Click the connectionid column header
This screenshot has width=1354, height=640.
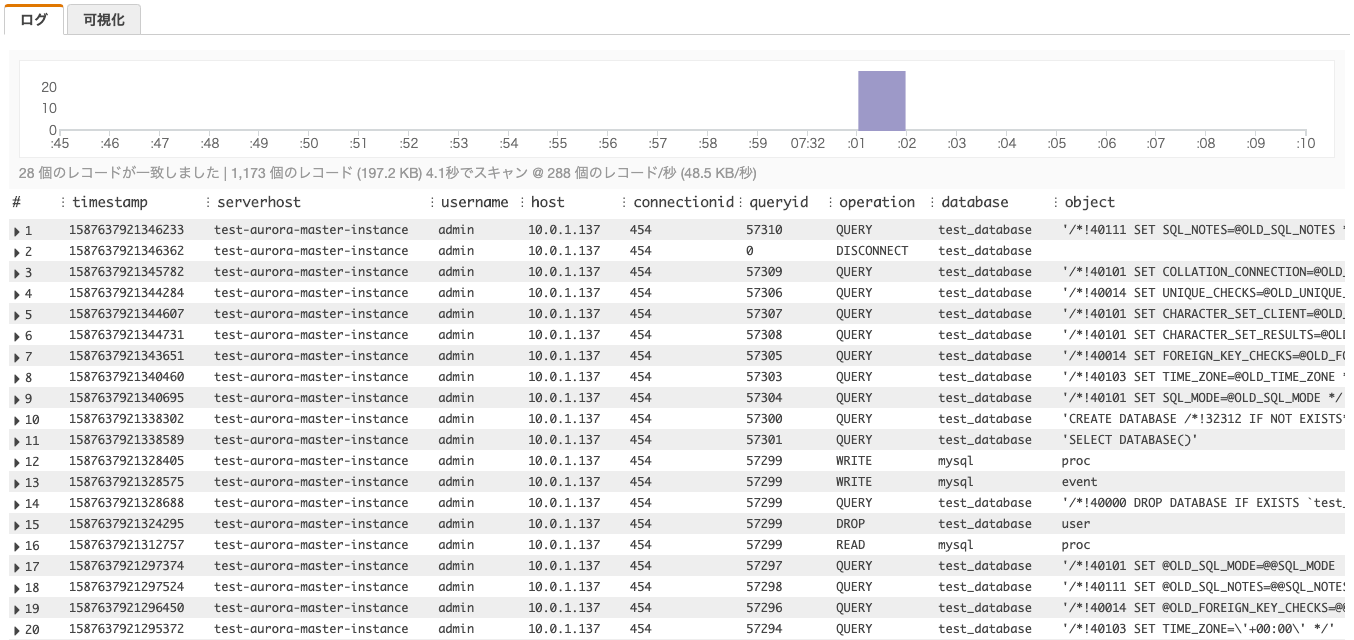click(x=683, y=202)
